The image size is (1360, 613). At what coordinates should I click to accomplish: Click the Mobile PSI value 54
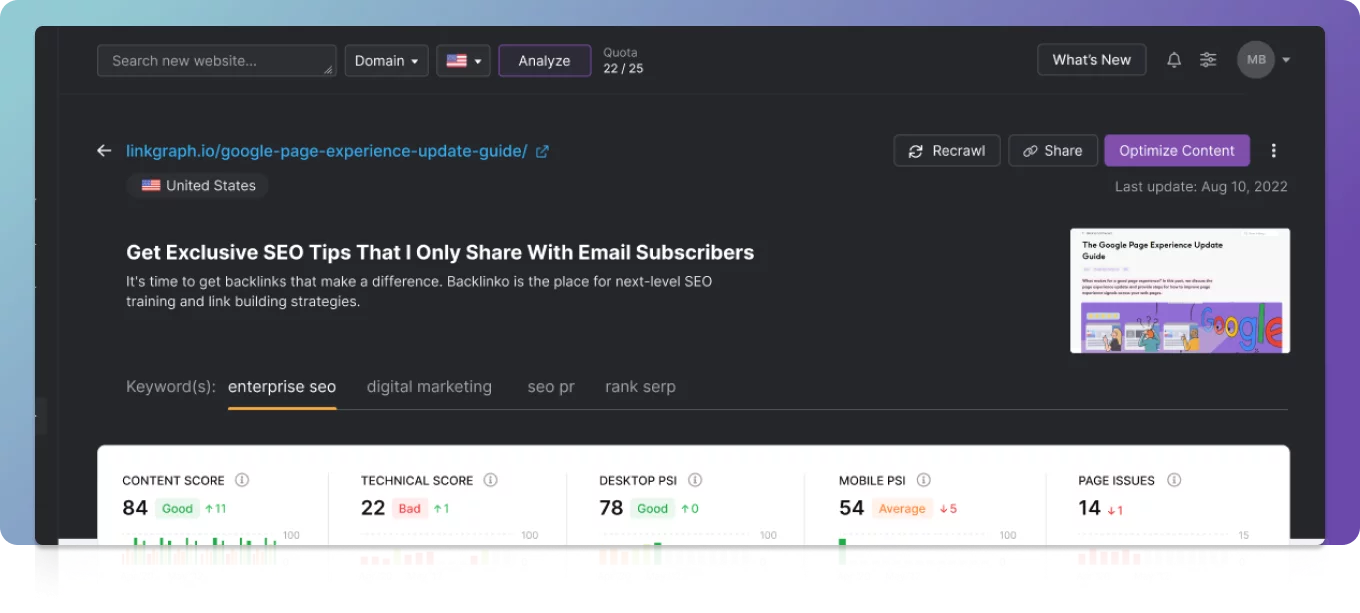(x=851, y=508)
